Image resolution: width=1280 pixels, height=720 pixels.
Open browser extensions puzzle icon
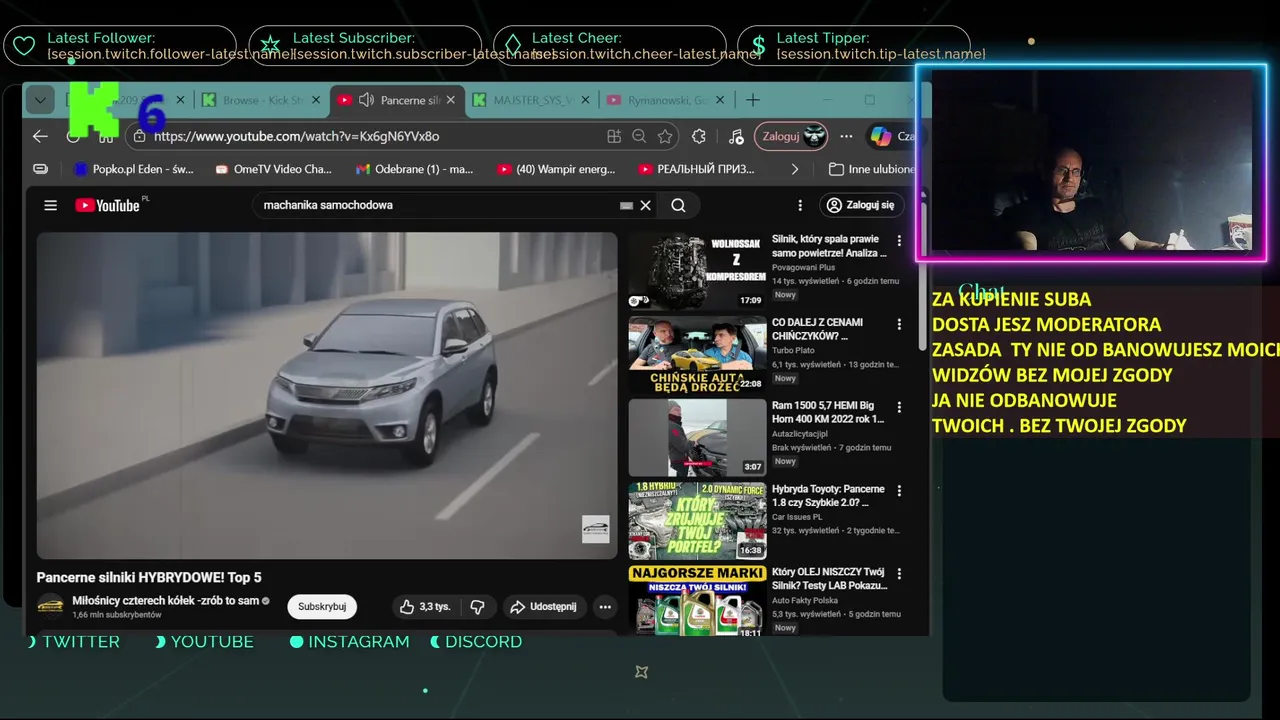pos(699,136)
